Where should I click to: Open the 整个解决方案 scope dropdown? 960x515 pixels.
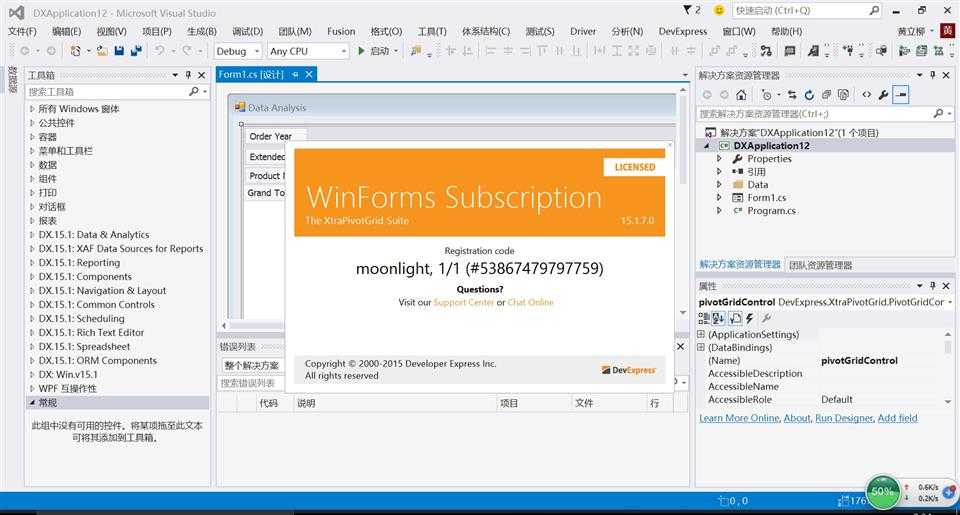(x=253, y=366)
